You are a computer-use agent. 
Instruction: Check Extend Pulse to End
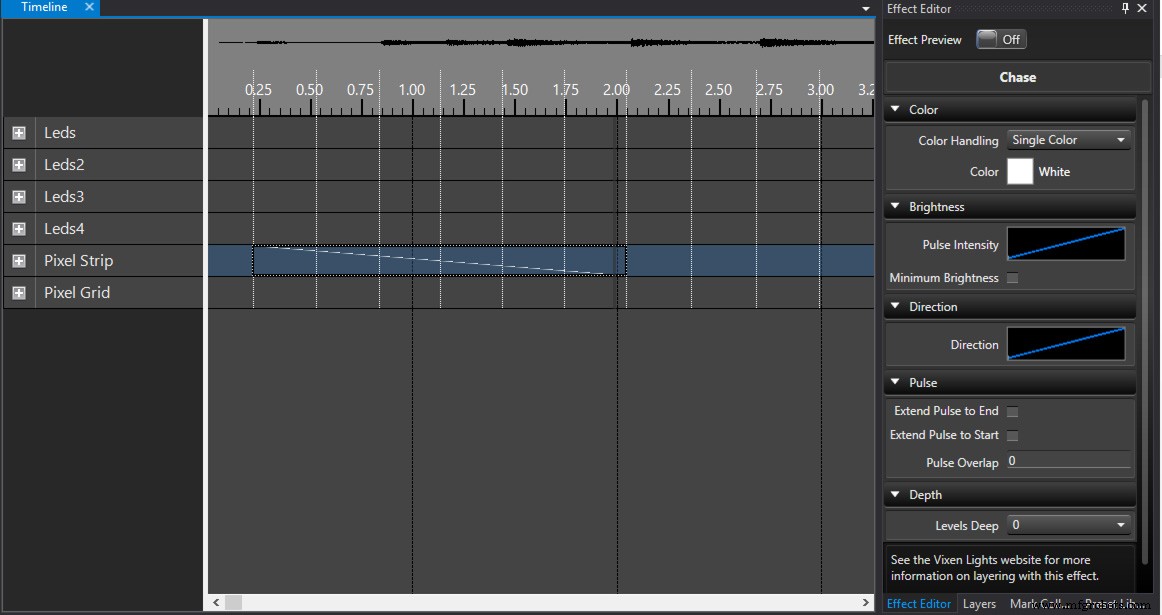(x=1012, y=411)
